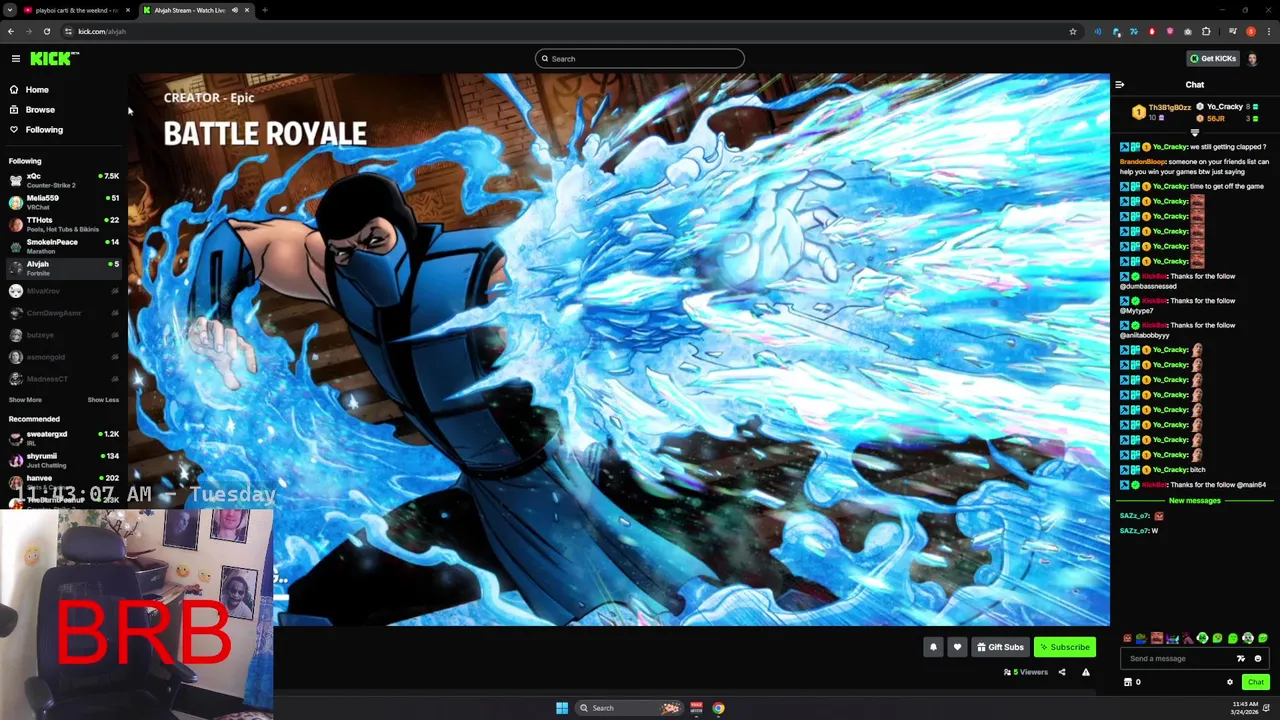
Task: Open sweatergxd in the Recommended list
Action: (62, 438)
